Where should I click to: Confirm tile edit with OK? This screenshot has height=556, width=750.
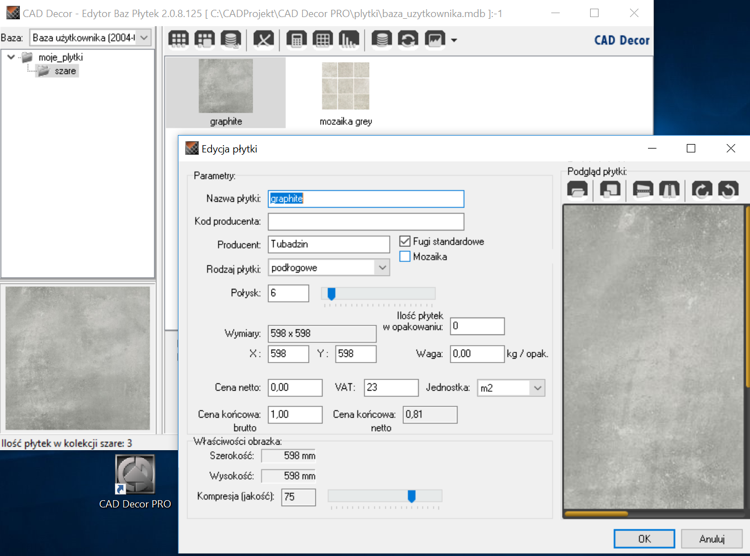click(644, 539)
